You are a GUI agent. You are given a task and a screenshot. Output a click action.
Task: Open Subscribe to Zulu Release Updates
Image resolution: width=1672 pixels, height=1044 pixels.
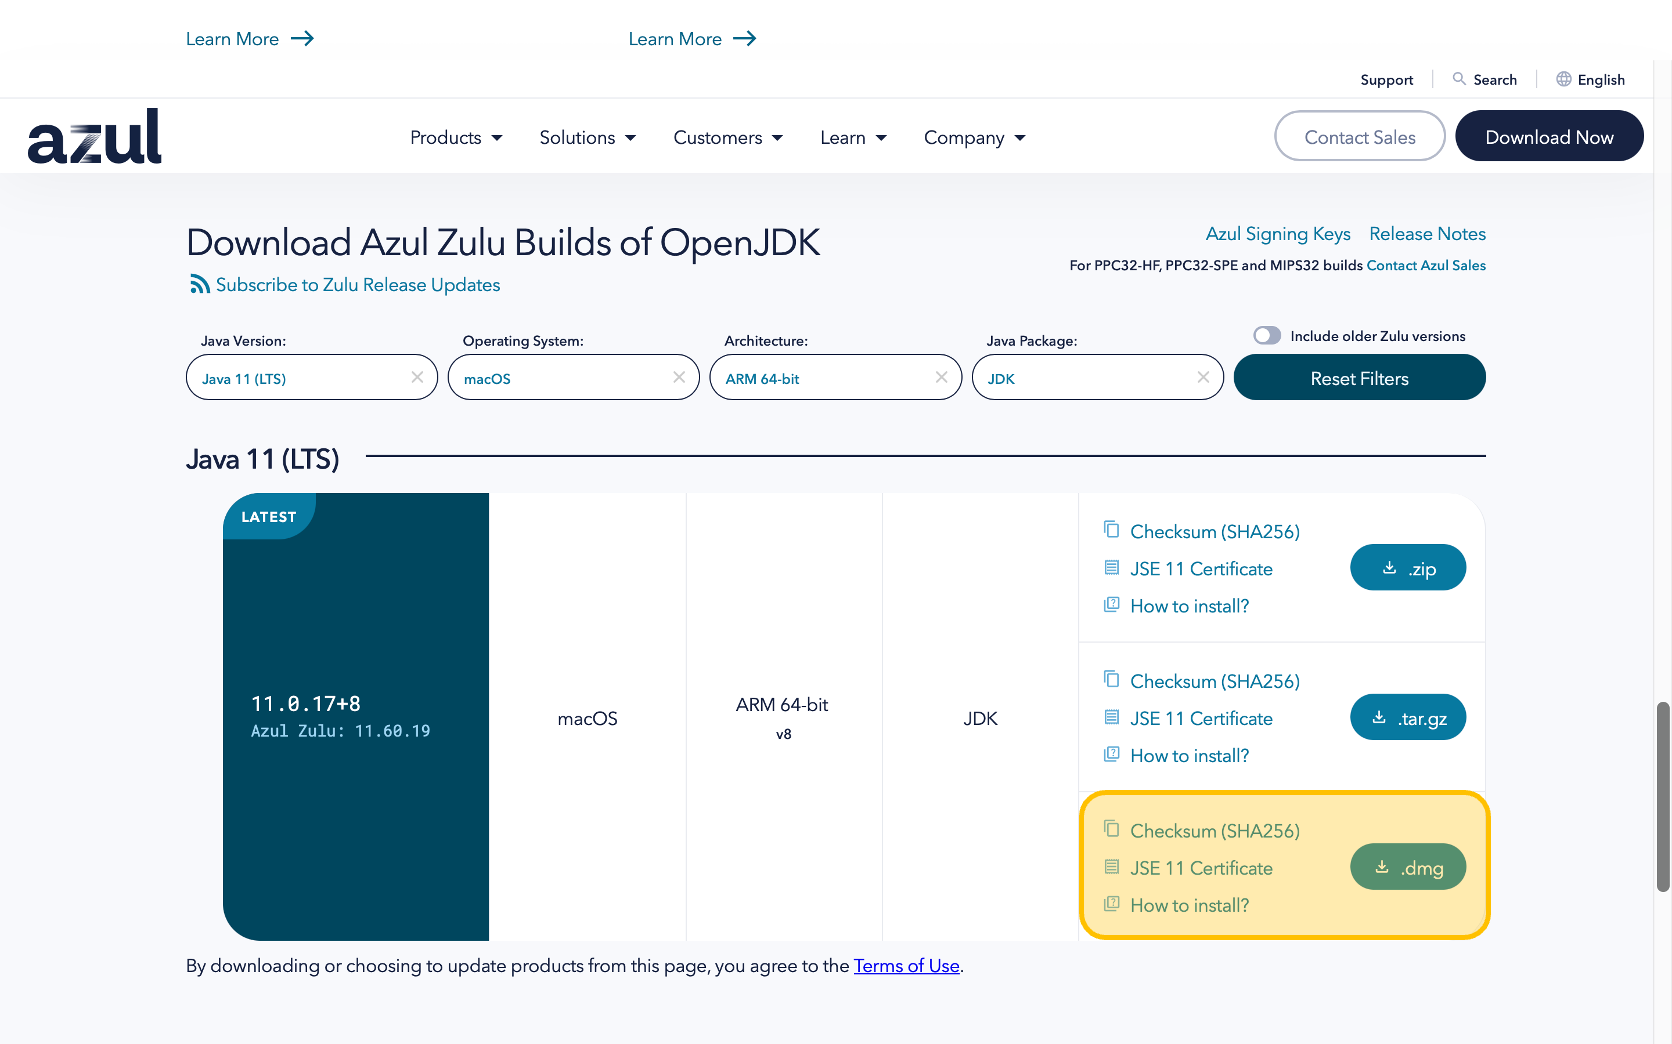358,285
